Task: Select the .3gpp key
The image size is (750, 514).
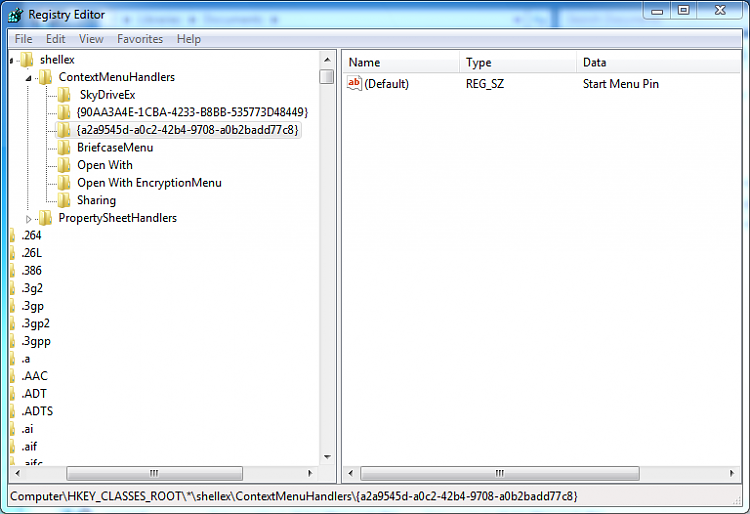Action: click(36, 341)
